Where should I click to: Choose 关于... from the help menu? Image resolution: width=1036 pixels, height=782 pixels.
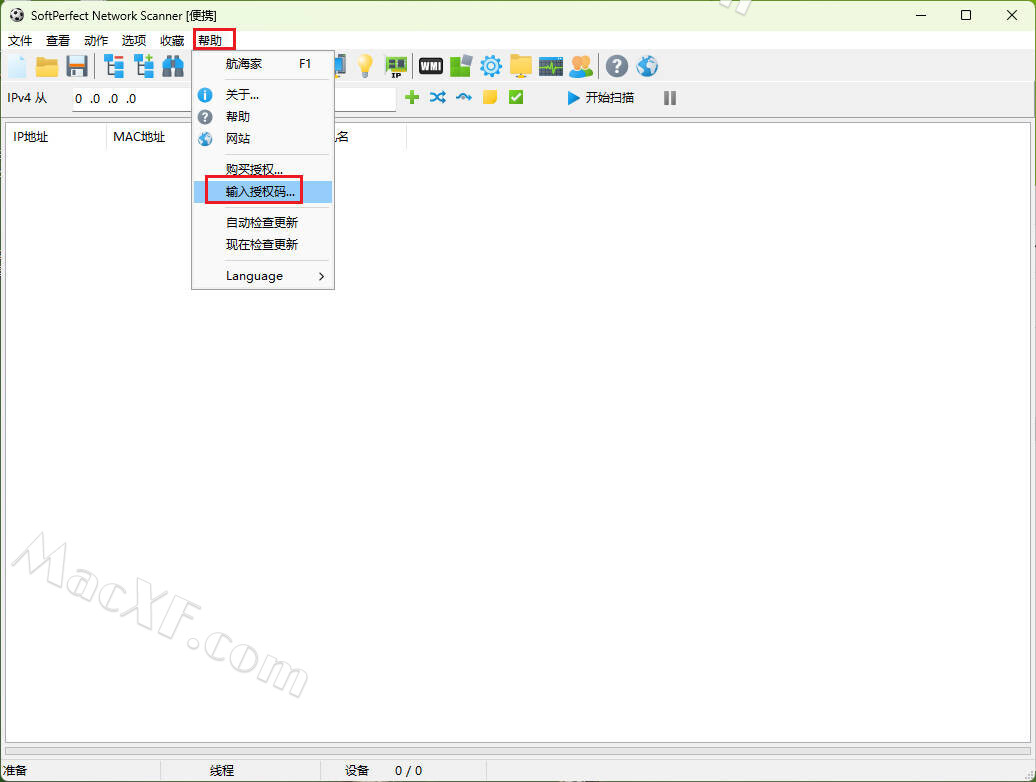tap(263, 95)
